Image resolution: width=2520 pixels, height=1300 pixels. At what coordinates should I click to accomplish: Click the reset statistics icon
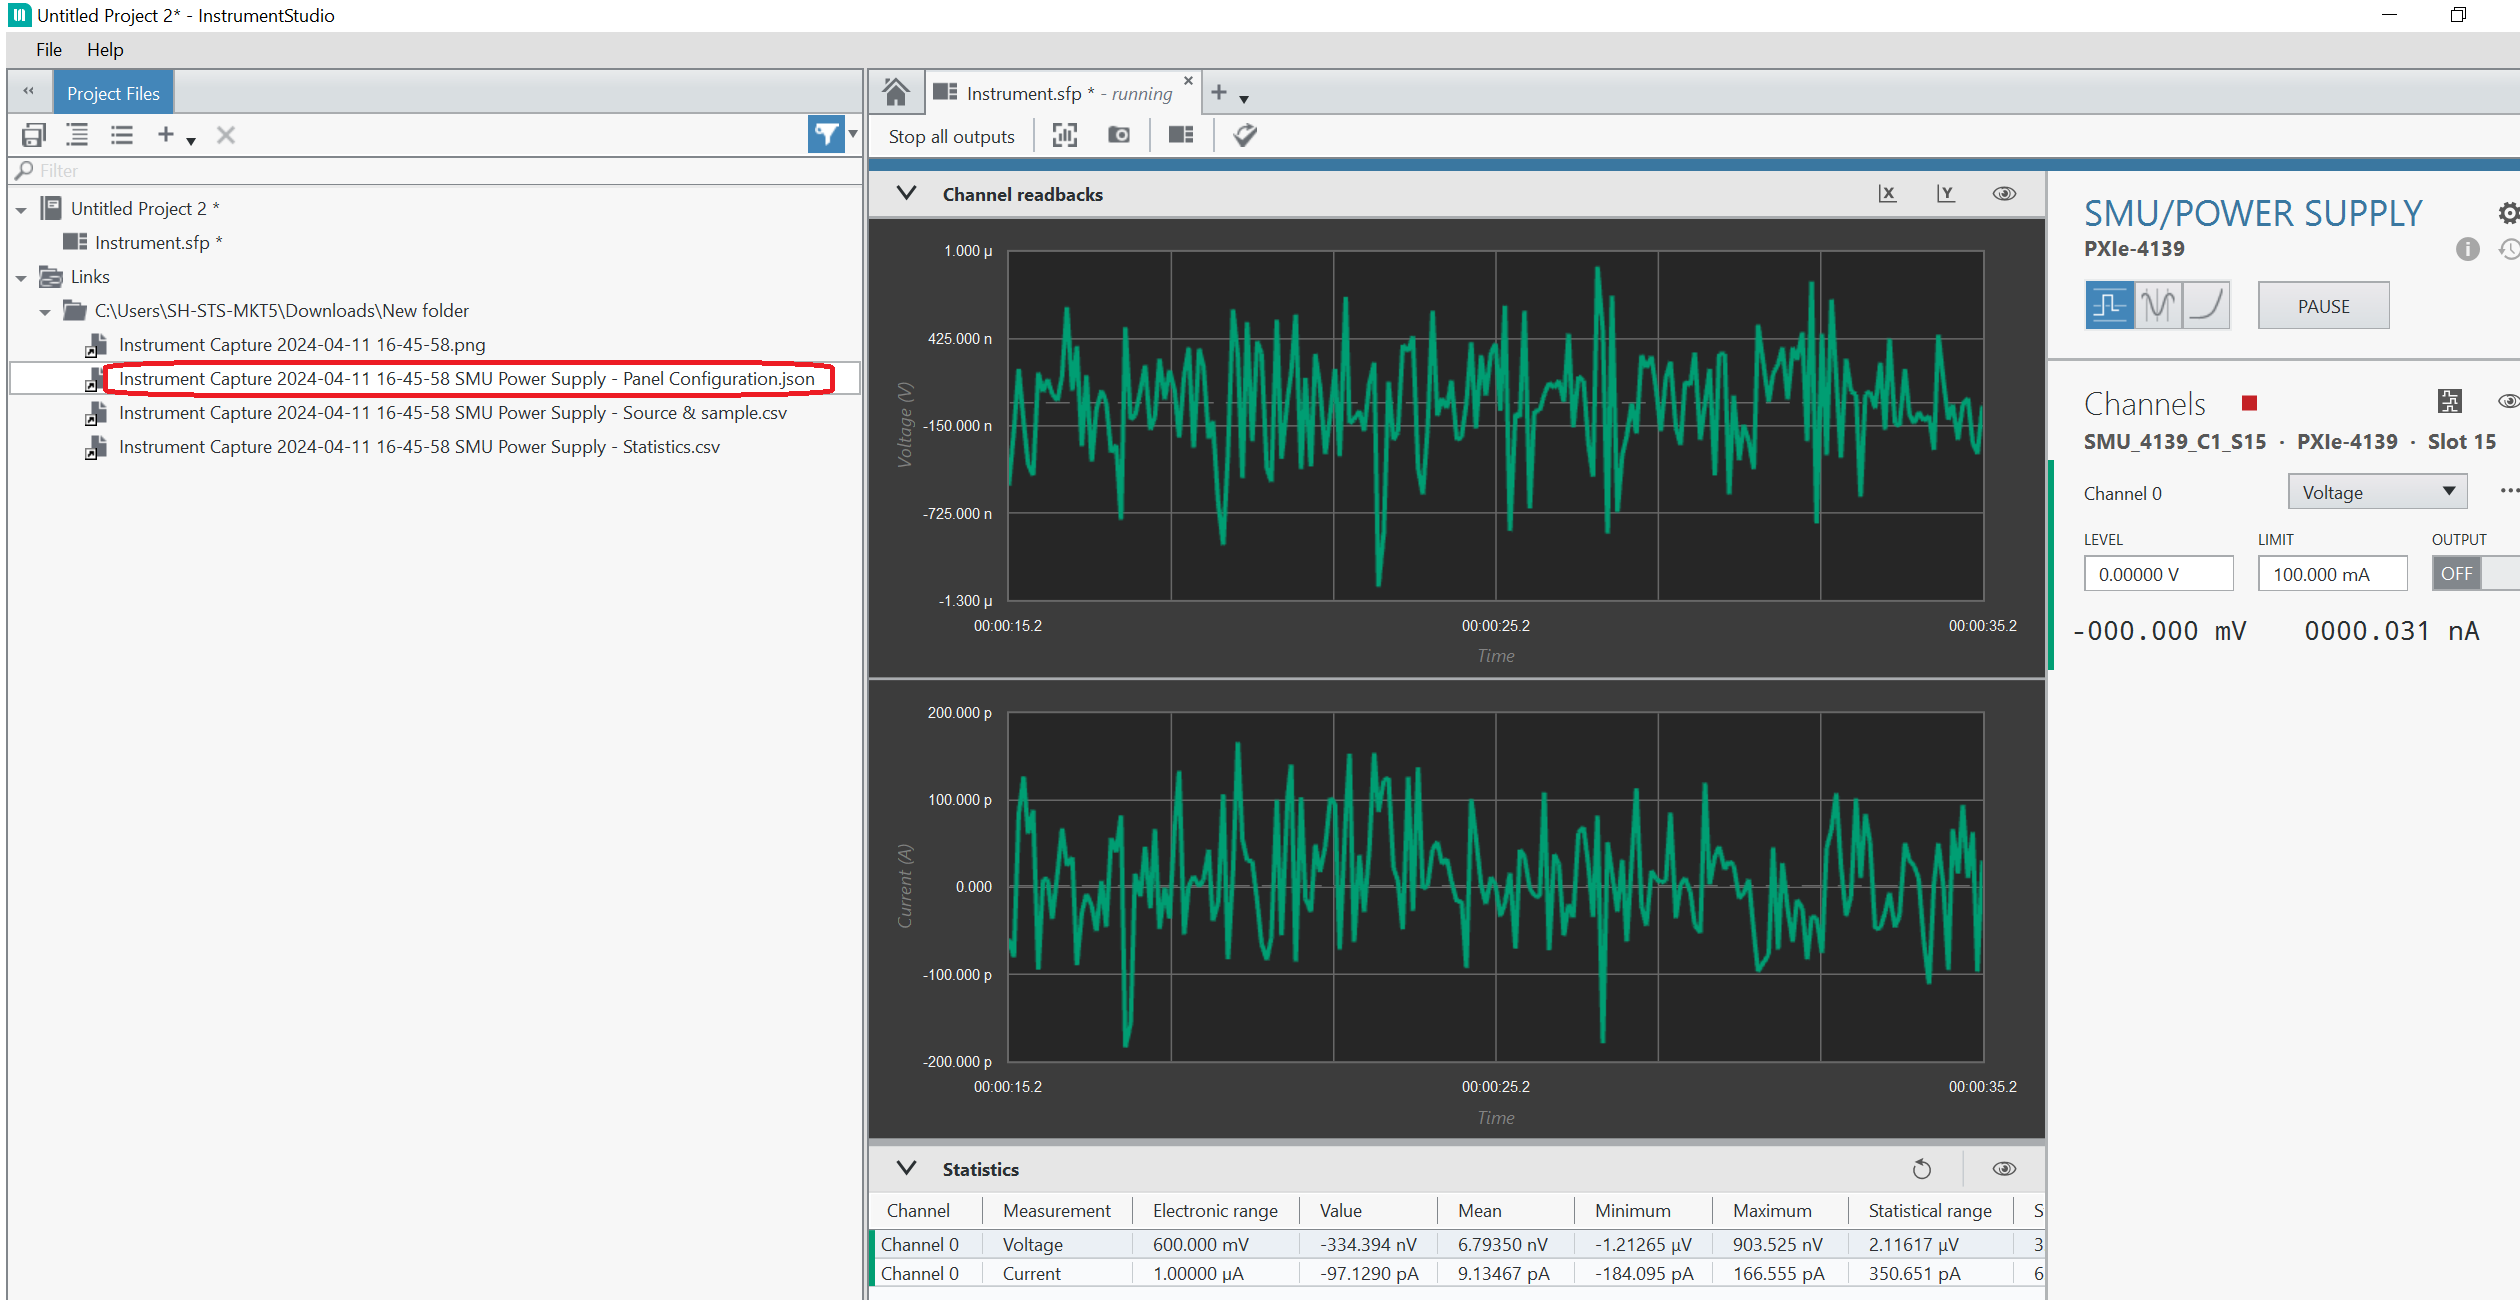(x=1922, y=1169)
